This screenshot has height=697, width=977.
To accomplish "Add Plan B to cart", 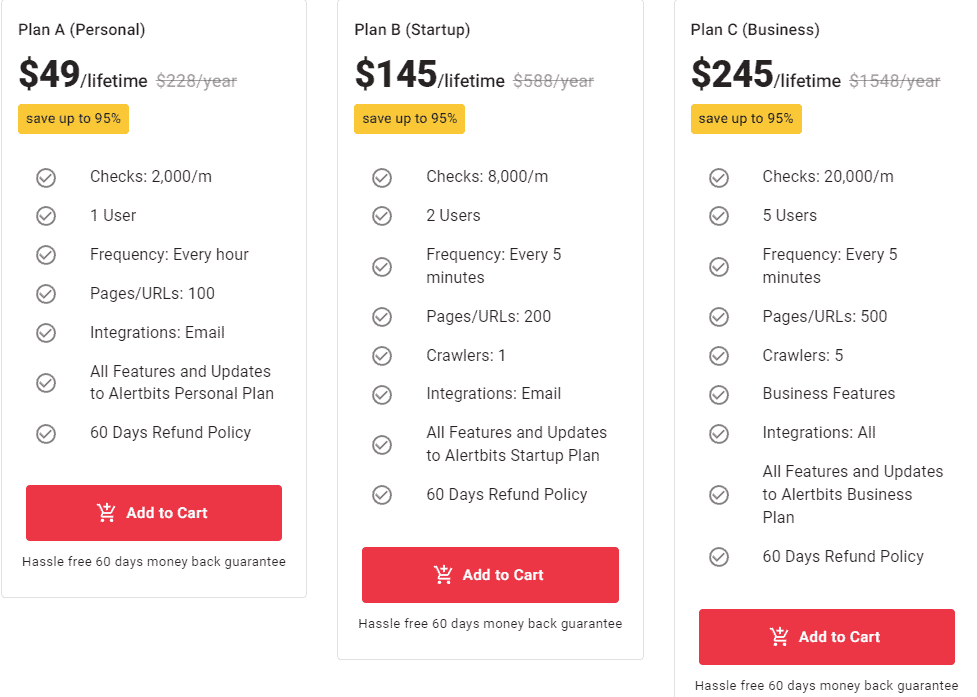I will tap(490, 575).
